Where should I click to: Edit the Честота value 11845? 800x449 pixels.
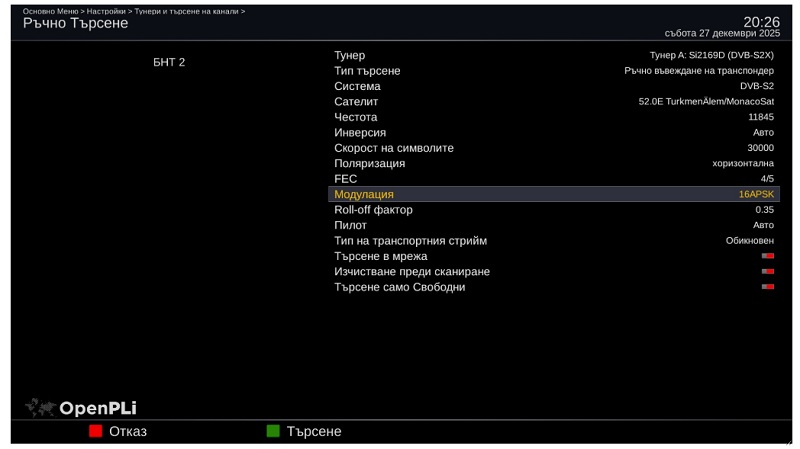click(x=761, y=117)
